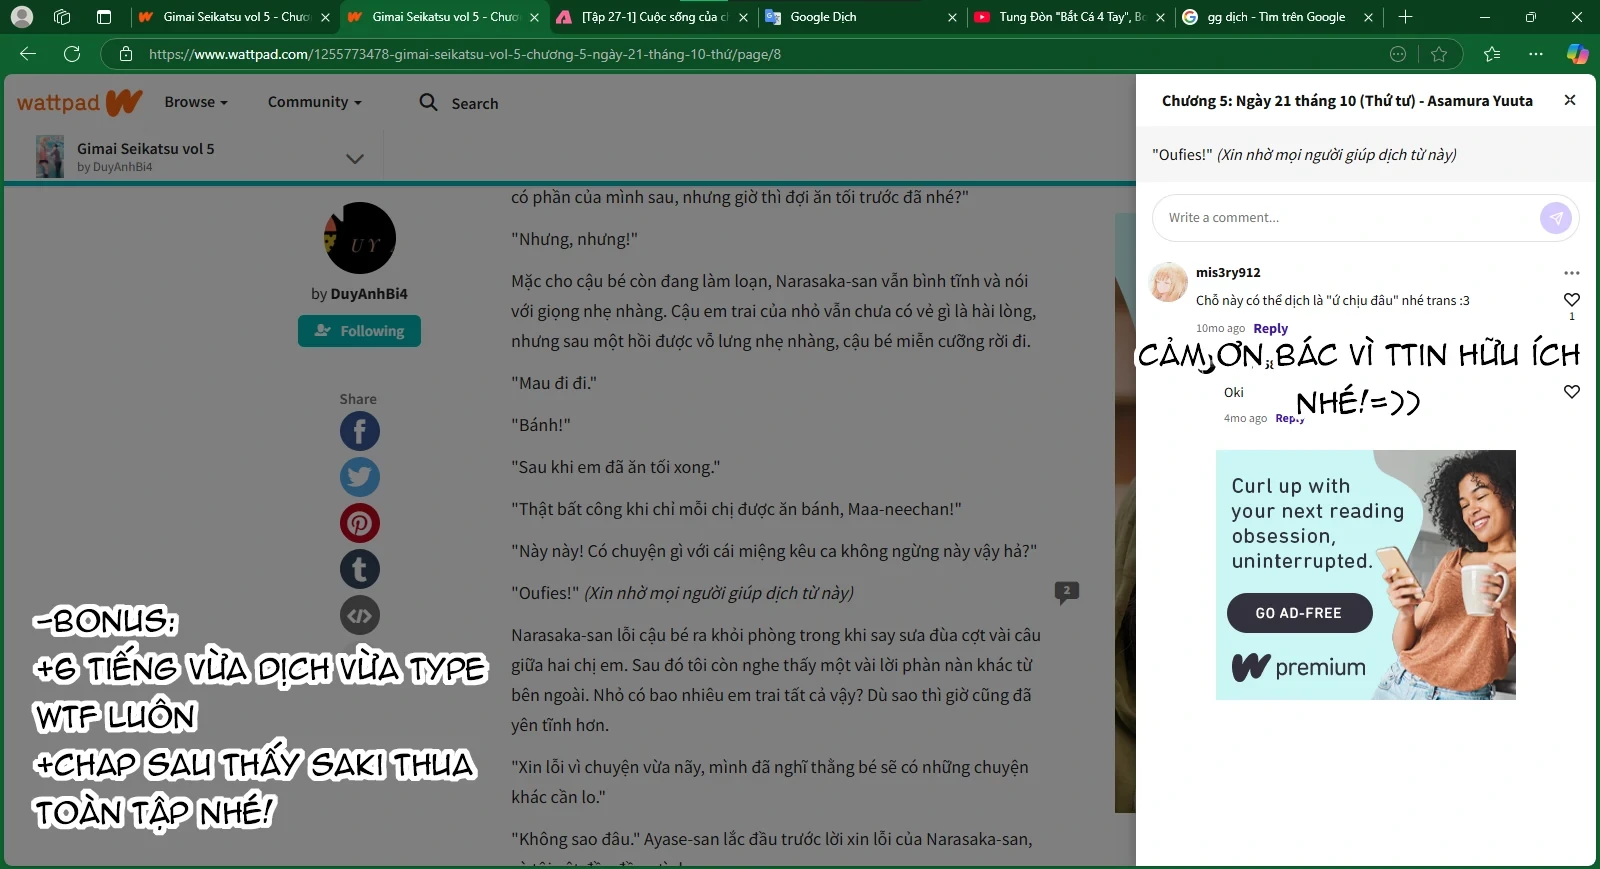
Task: Open the Favorites list icon
Action: [1492, 54]
